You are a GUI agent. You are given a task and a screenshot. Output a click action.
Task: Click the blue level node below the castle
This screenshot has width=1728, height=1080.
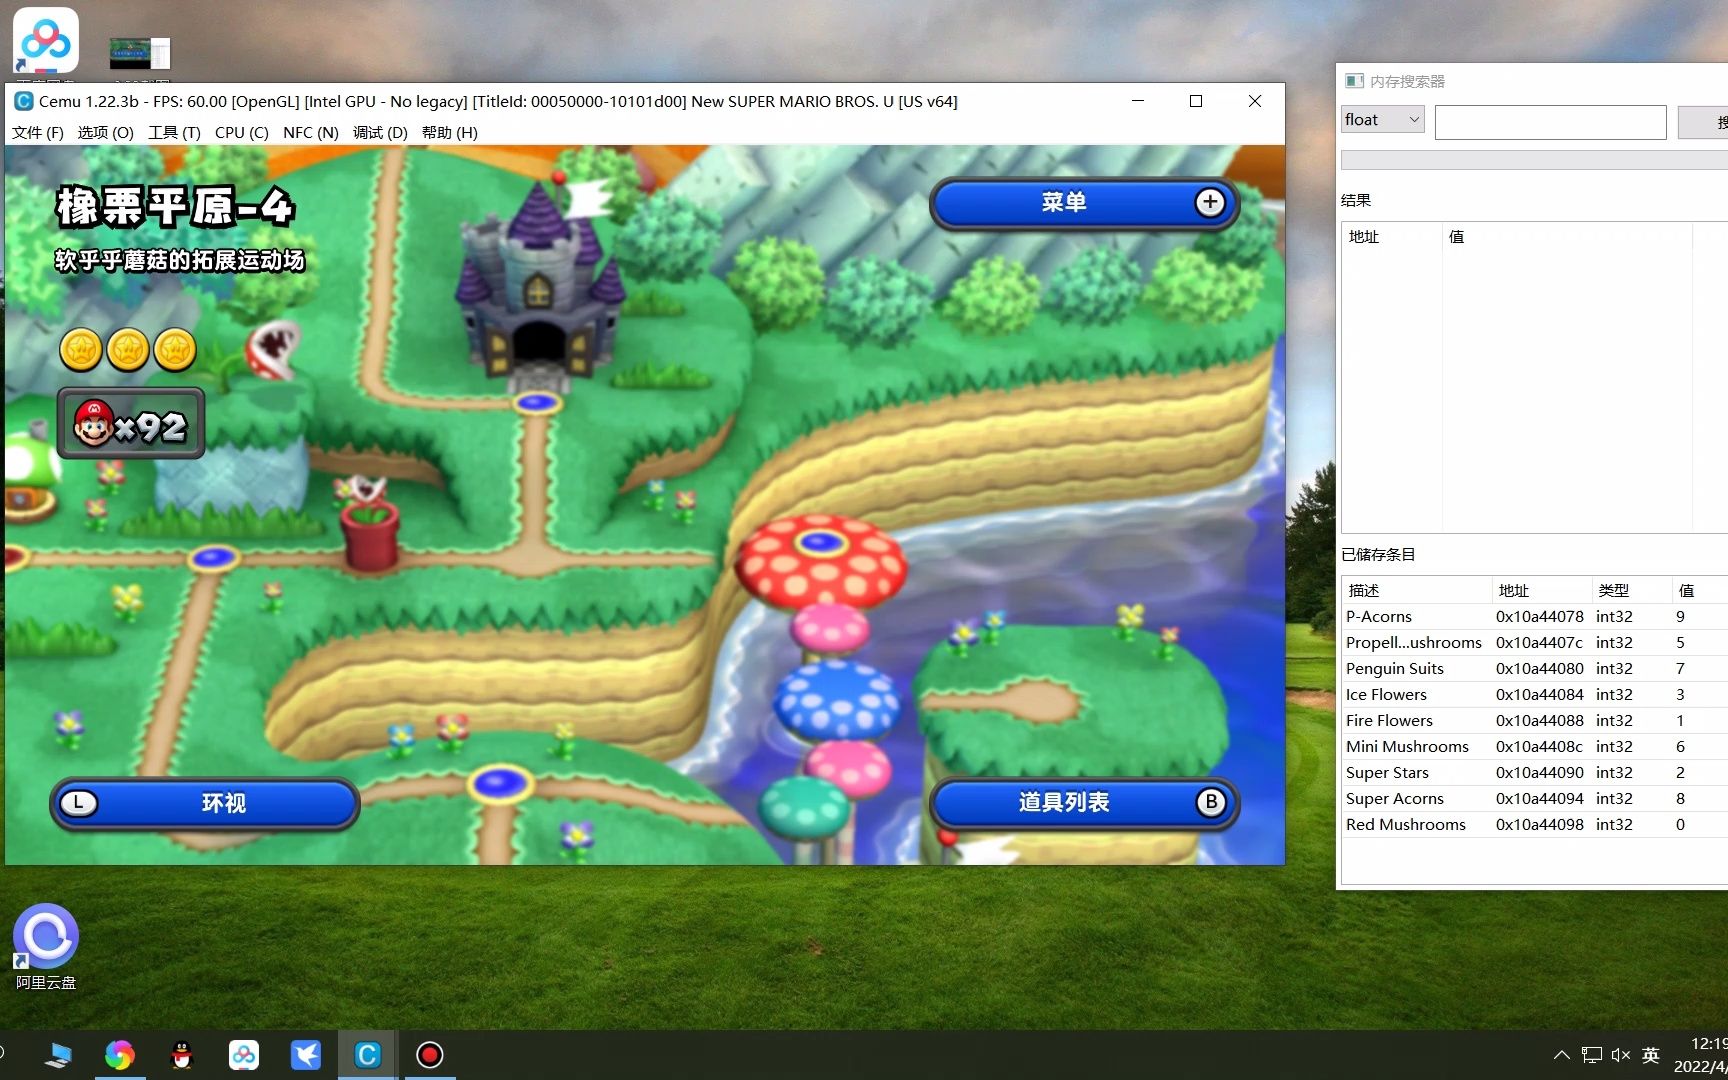pyautogui.click(x=537, y=403)
